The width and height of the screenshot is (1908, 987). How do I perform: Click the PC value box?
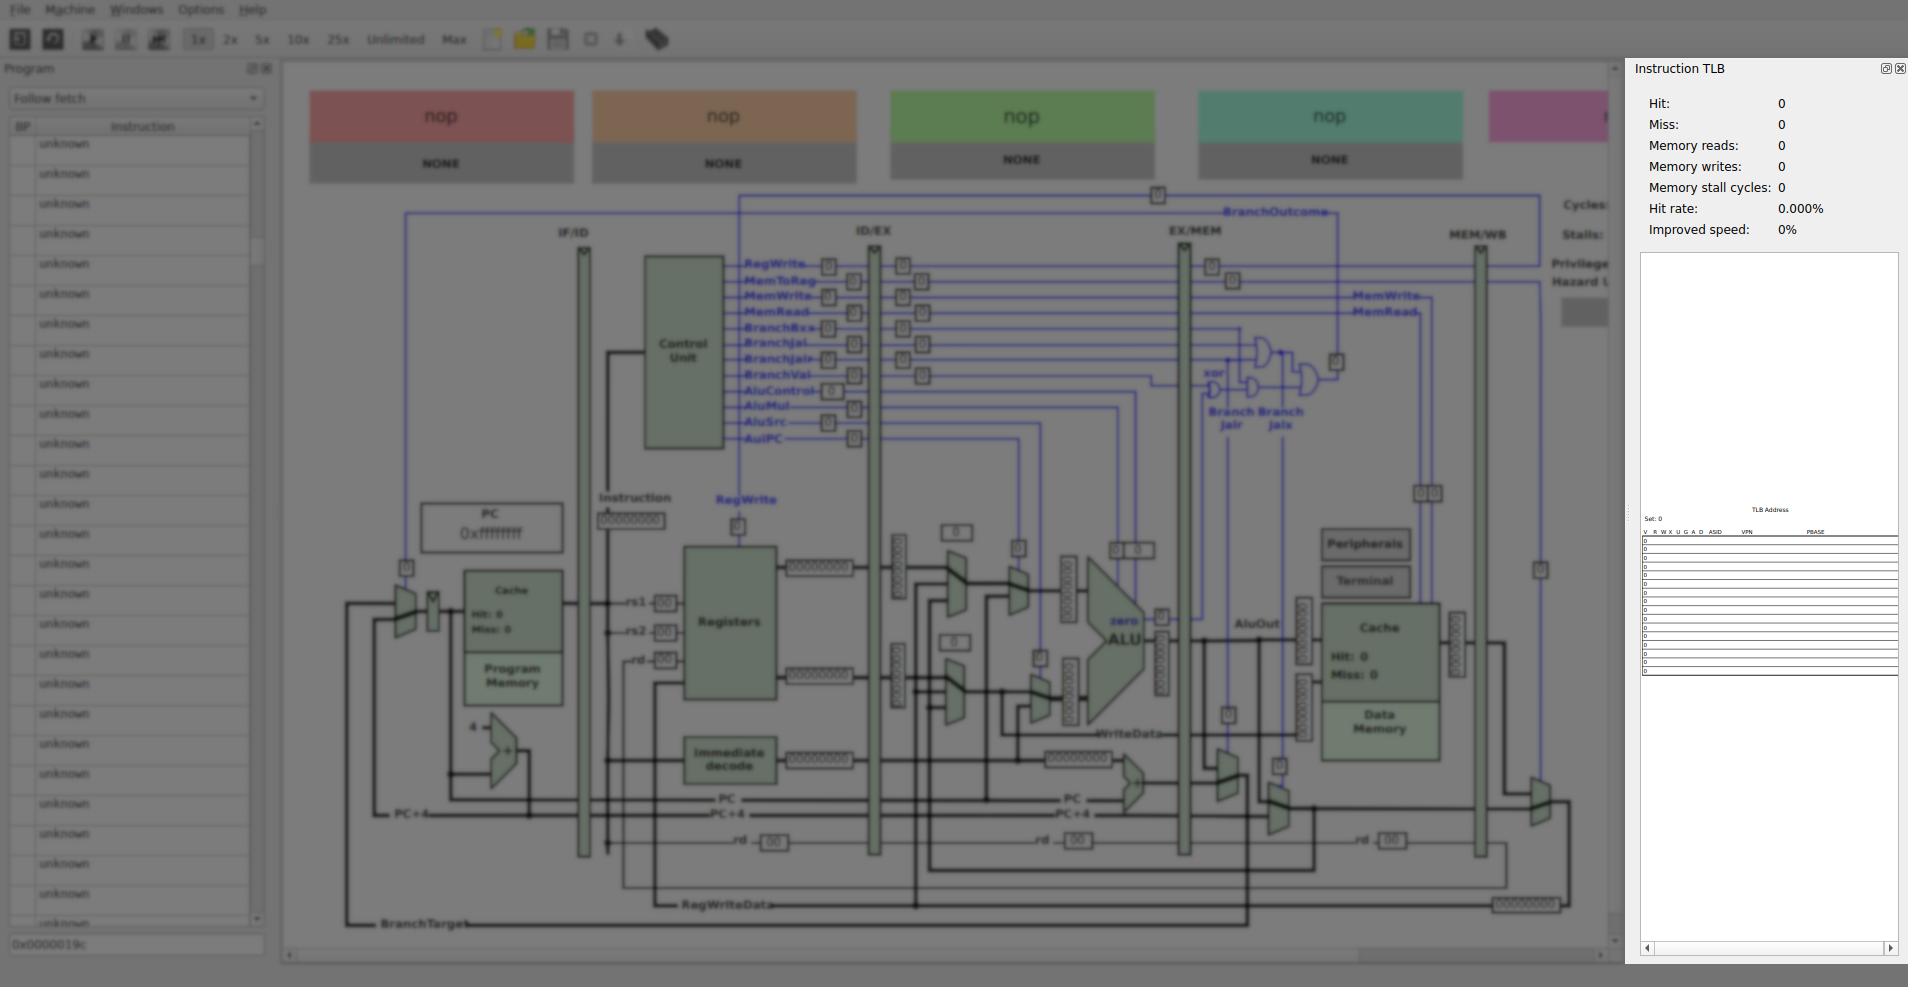(x=491, y=528)
